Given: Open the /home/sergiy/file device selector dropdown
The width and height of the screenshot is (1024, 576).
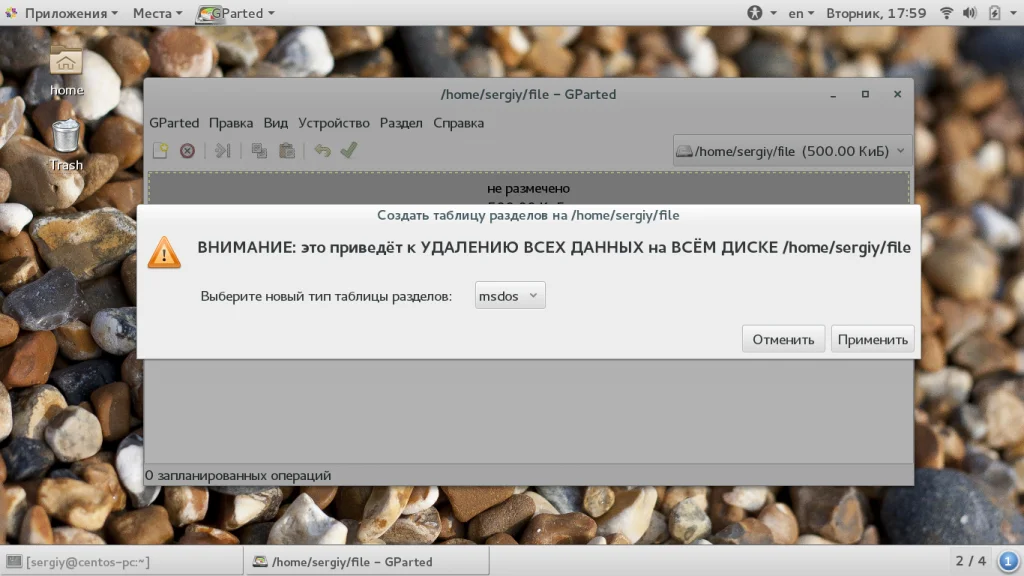Looking at the screenshot, I should 792,151.
